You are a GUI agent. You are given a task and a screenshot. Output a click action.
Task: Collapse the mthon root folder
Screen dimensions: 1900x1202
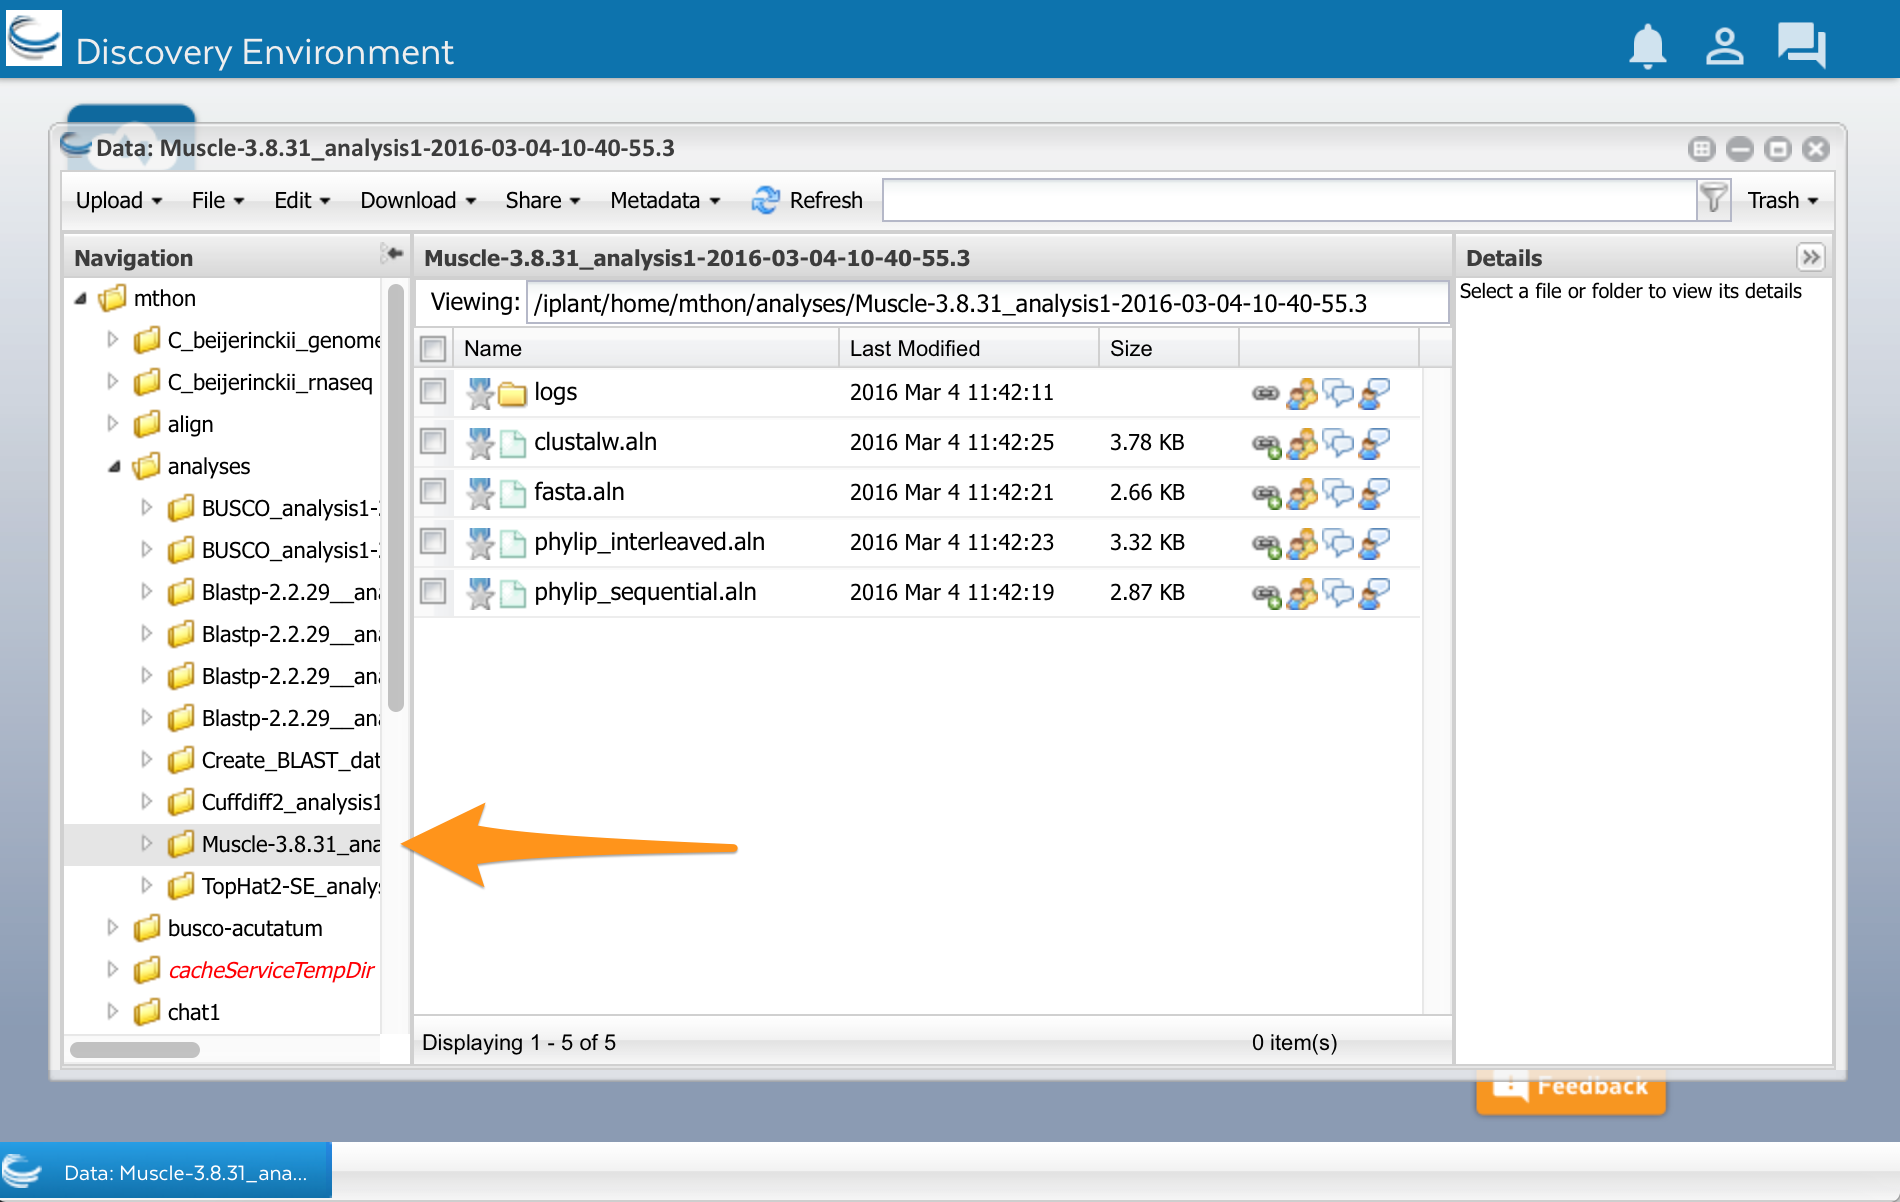click(x=81, y=298)
